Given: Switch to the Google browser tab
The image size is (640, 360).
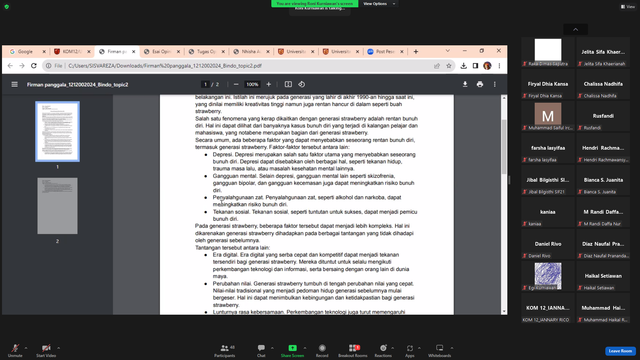Looking at the screenshot, I should 24,51.
